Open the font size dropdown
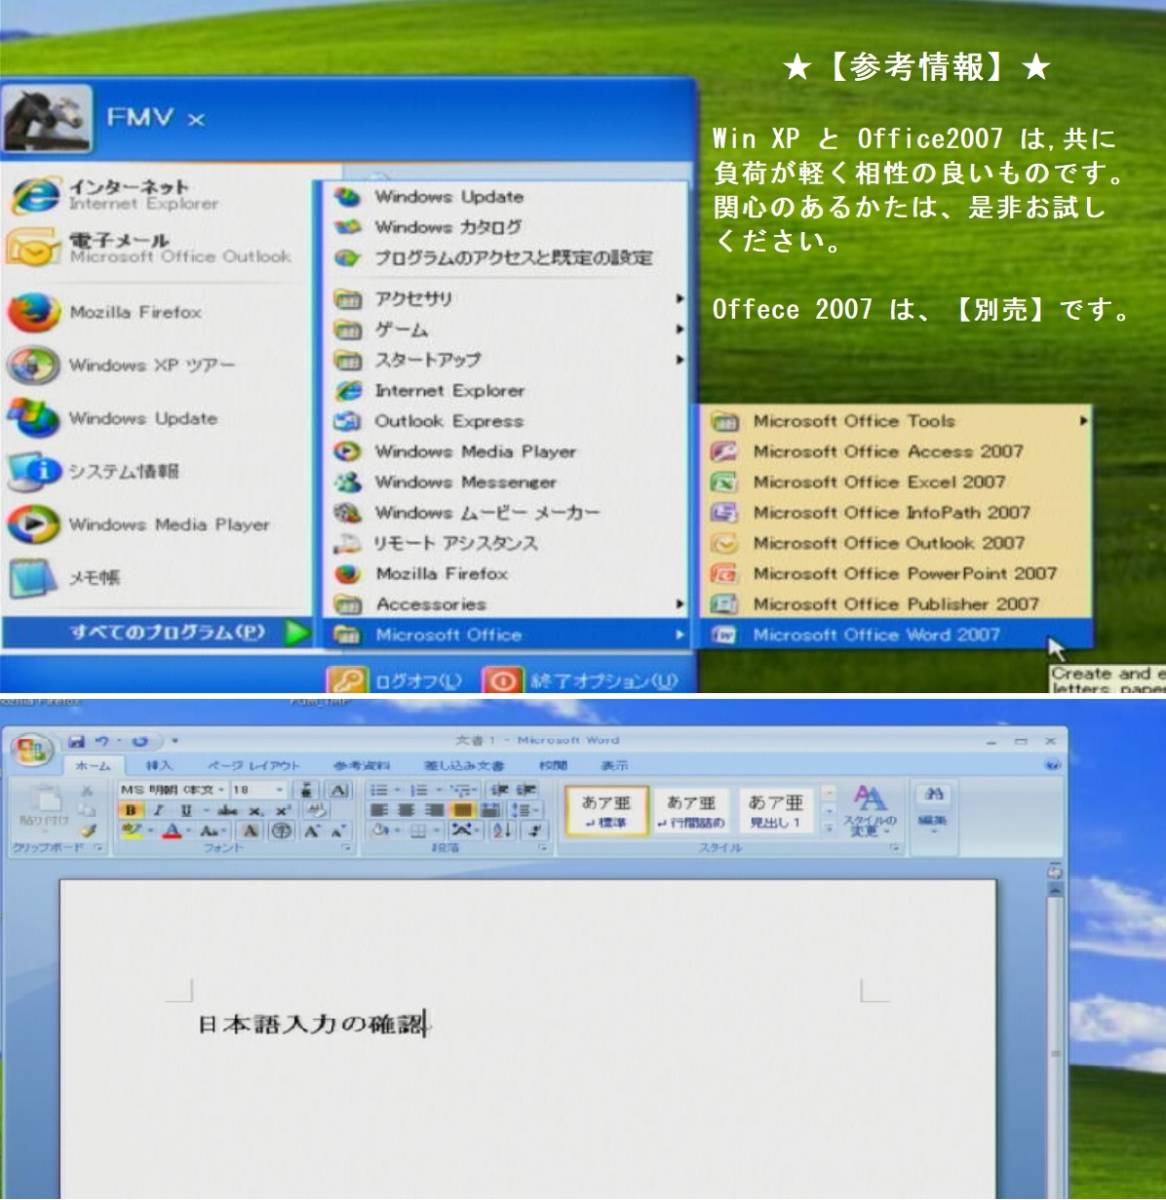 coord(280,790)
